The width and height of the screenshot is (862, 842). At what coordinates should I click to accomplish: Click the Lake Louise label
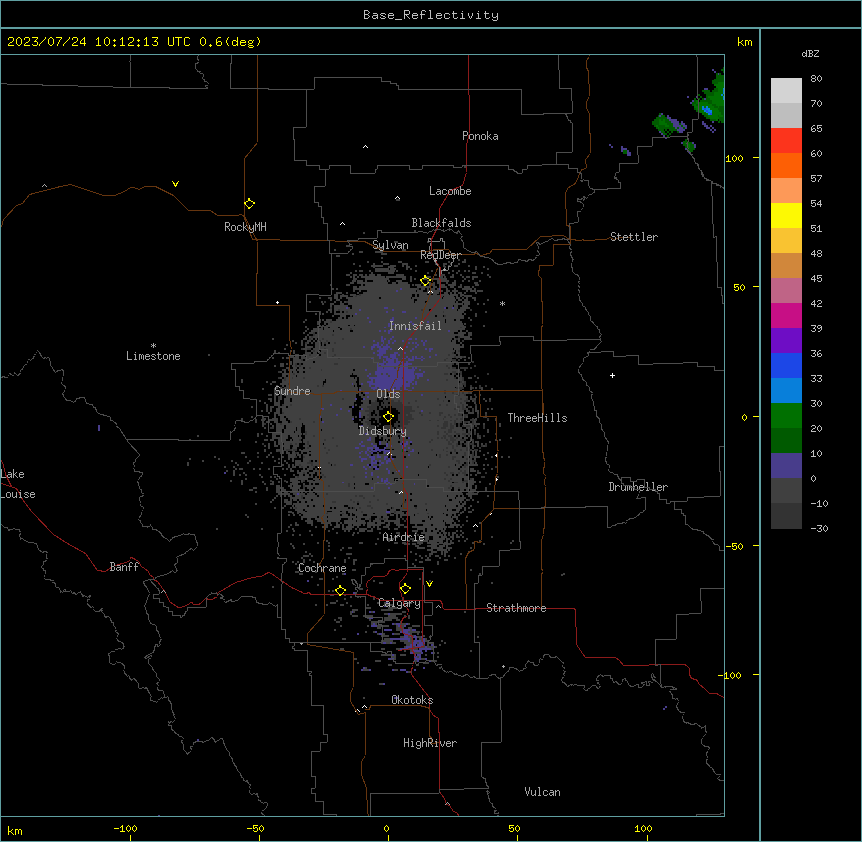click(18, 484)
